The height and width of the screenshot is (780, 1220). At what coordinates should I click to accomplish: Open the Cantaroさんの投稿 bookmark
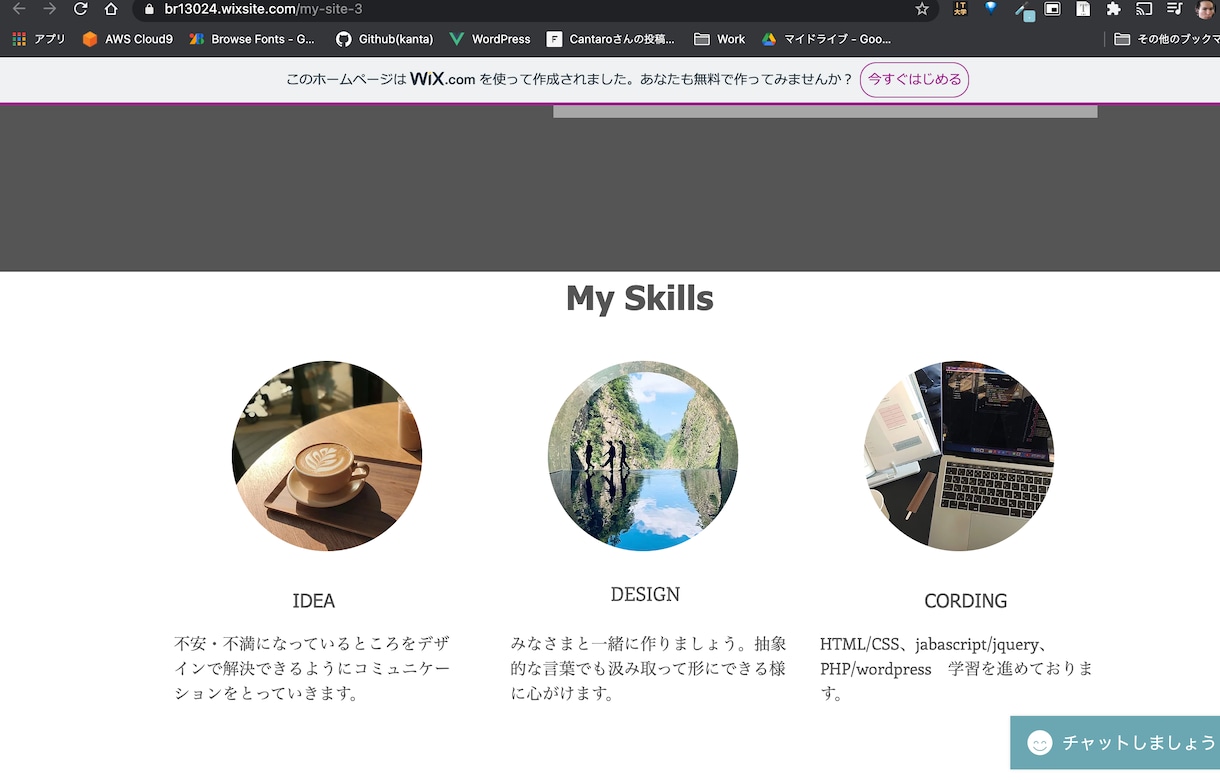[x=611, y=39]
